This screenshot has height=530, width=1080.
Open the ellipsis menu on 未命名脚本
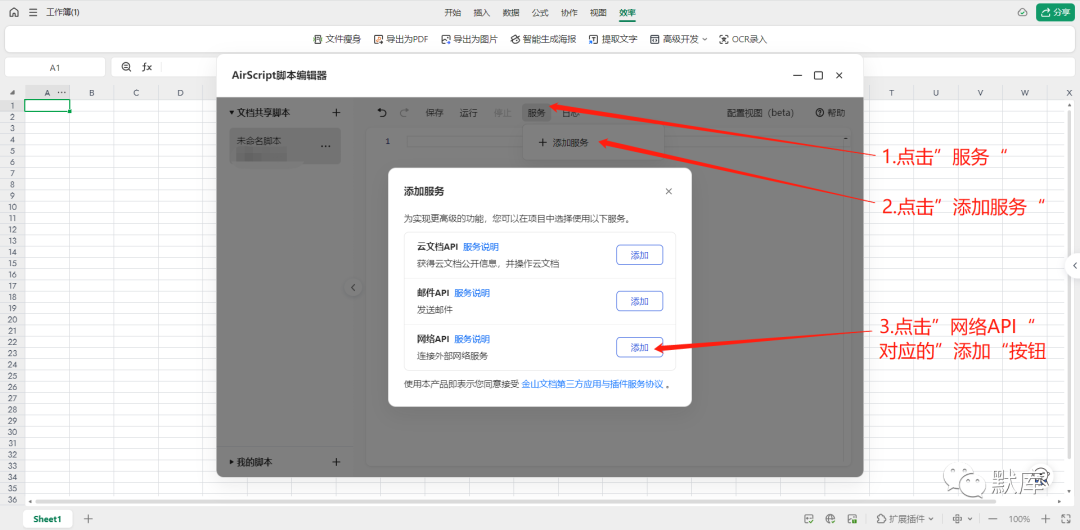click(x=326, y=146)
